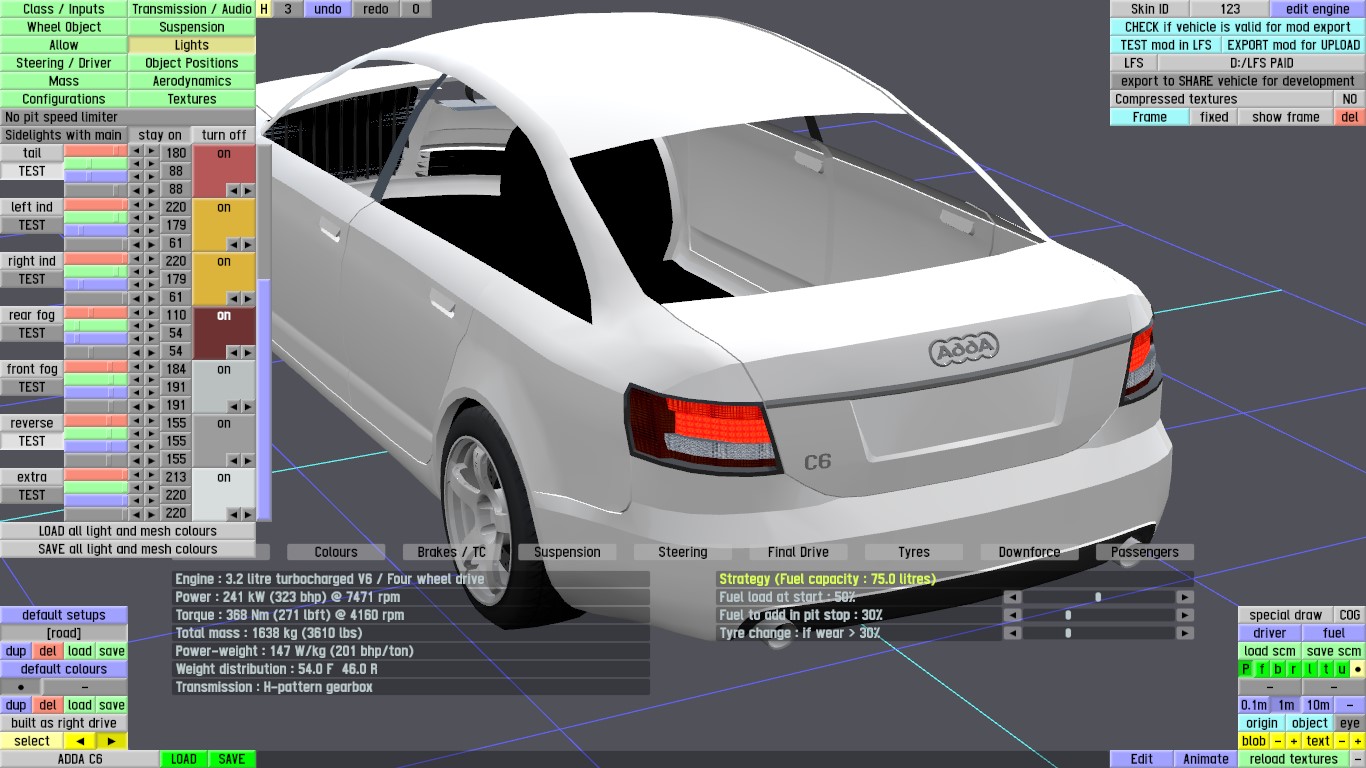This screenshot has width=1366, height=768.
Task: Click LOAD all light and mesh colours
Action: tap(128, 531)
